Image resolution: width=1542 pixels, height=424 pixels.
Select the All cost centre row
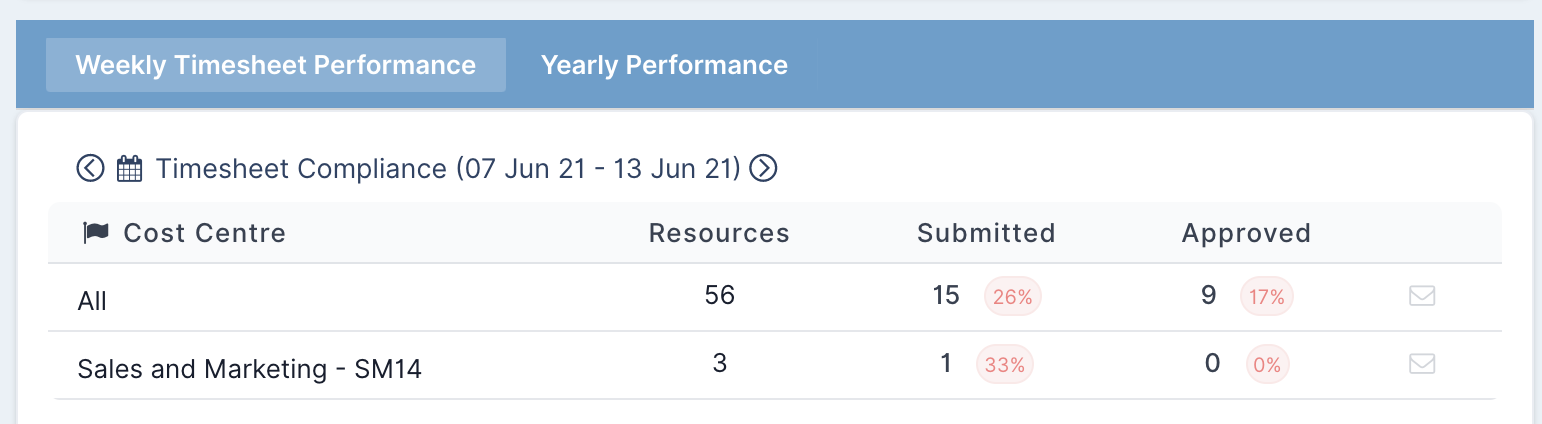(x=775, y=297)
